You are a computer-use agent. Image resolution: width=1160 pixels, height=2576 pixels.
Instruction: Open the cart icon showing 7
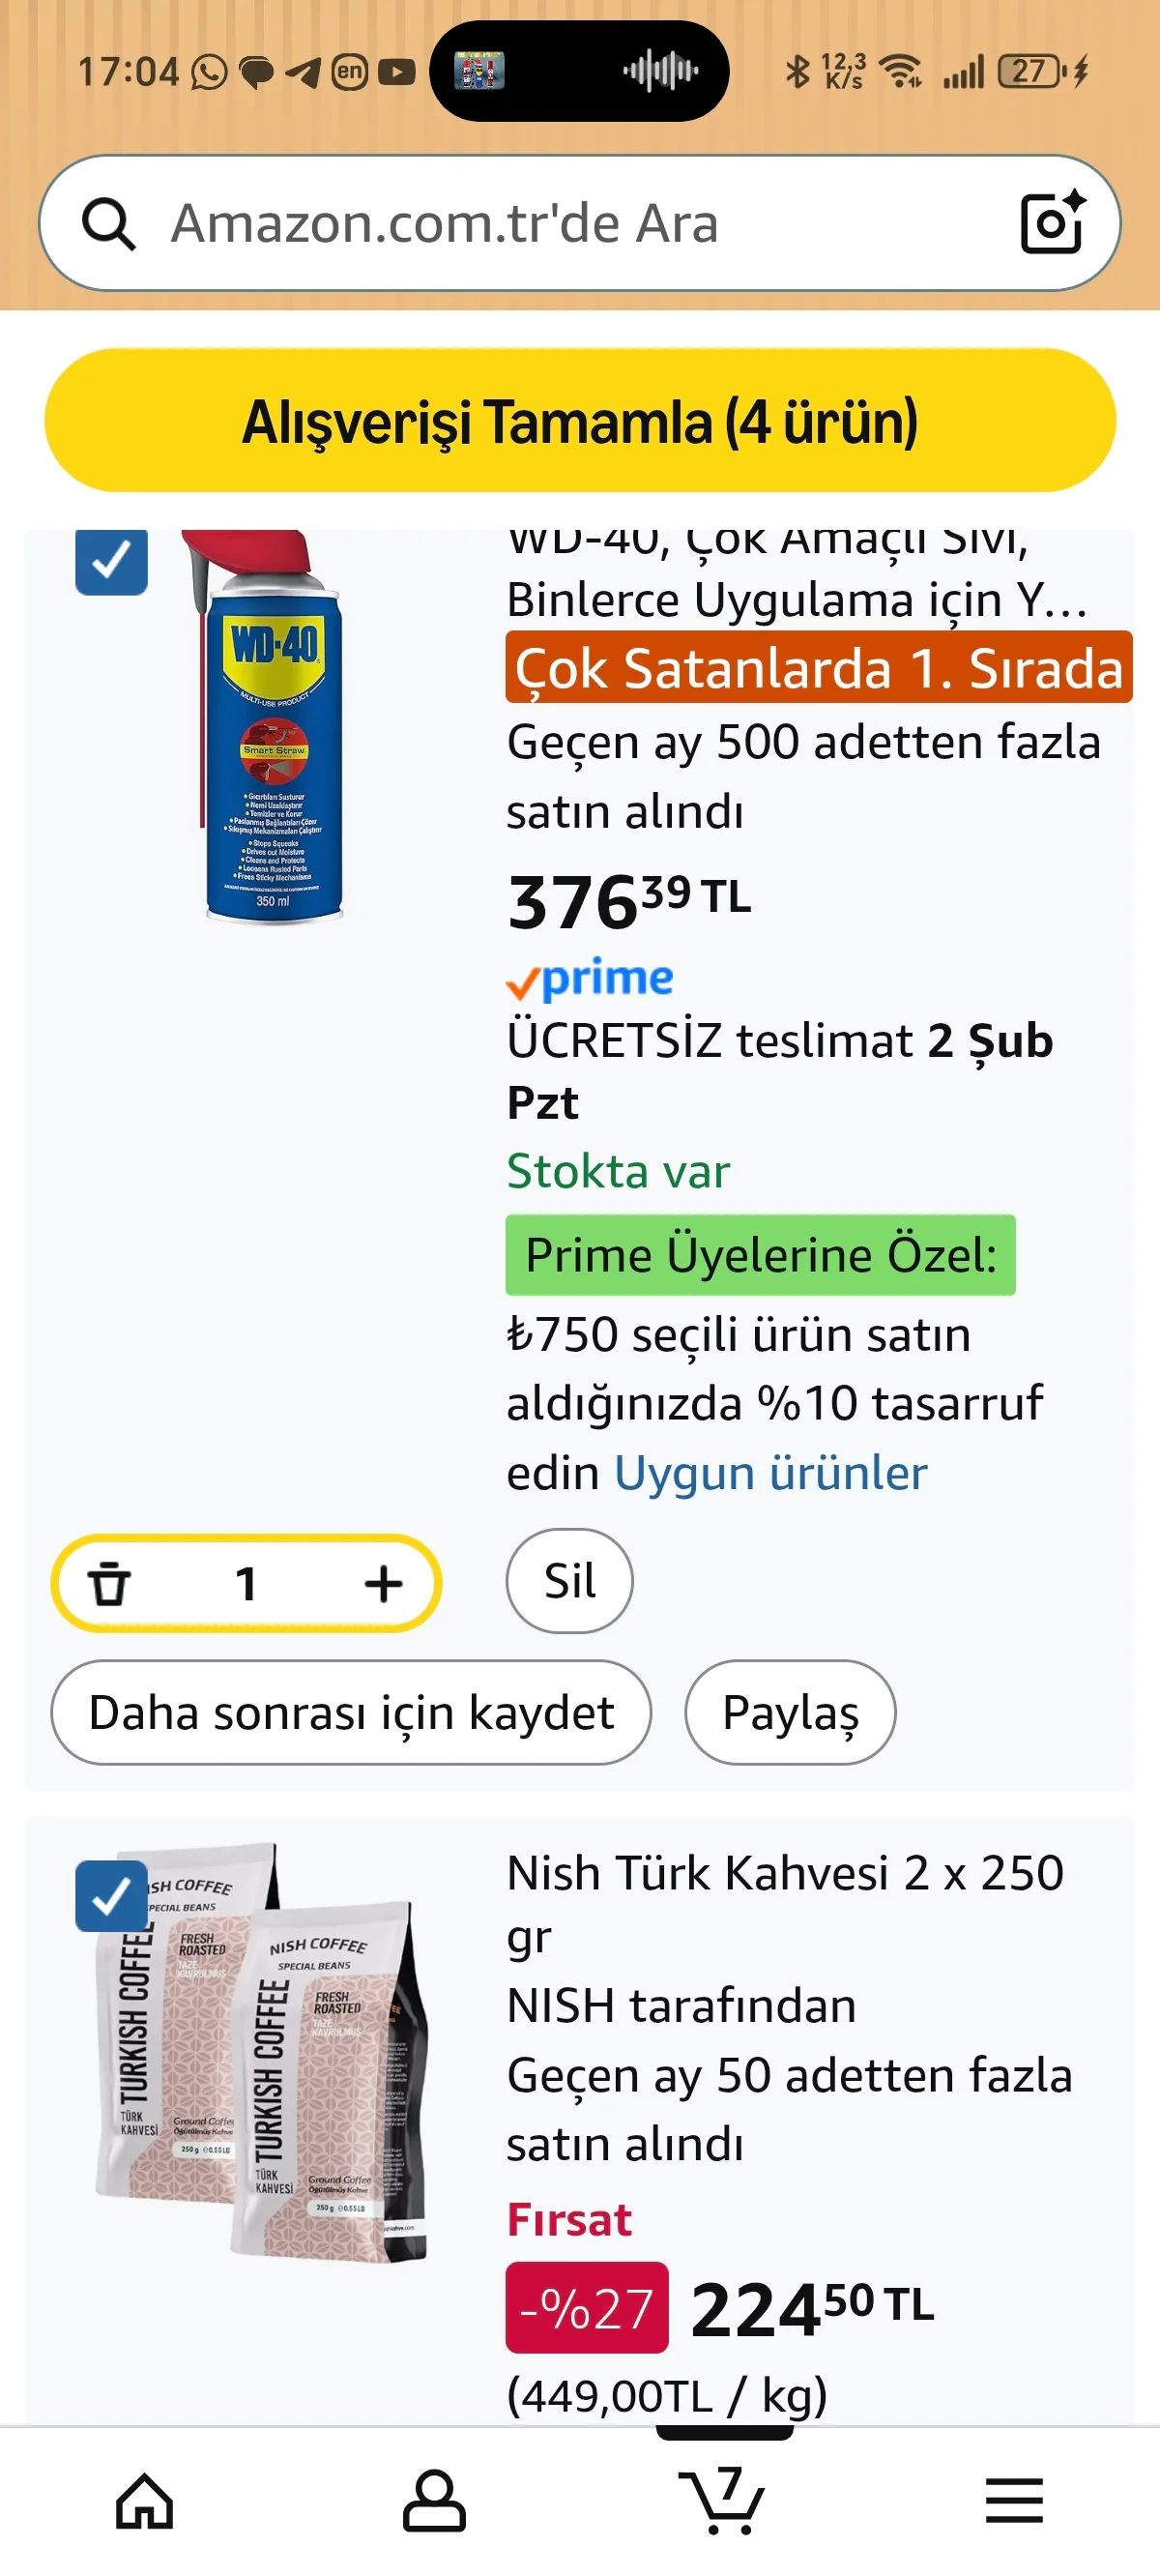pos(723,2501)
